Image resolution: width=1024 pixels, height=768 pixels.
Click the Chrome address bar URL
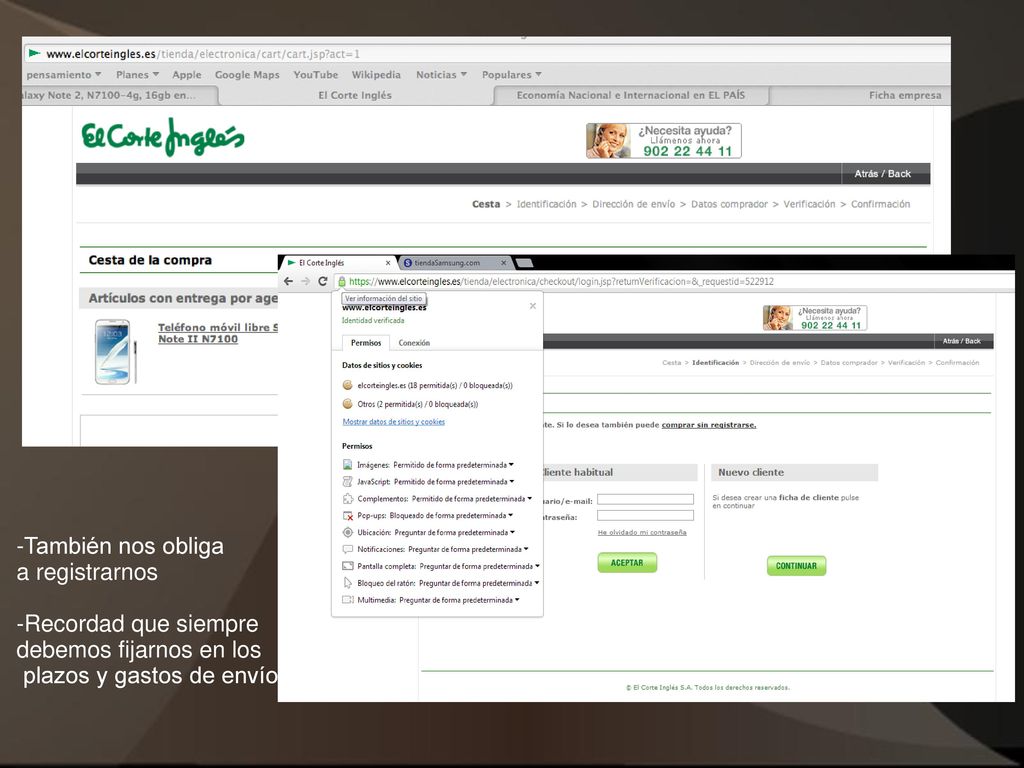(x=561, y=281)
